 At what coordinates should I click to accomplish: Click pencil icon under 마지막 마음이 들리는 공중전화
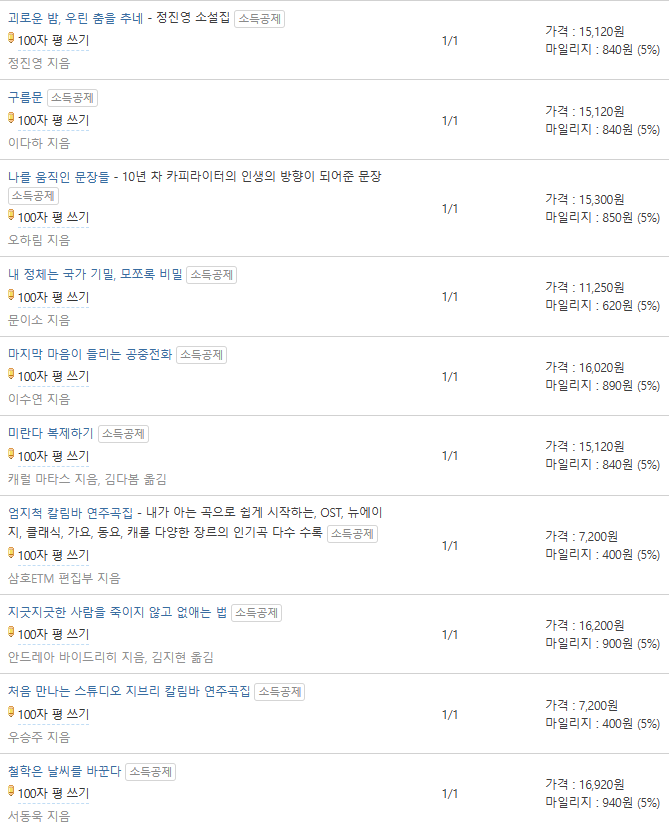click(11, 374)
